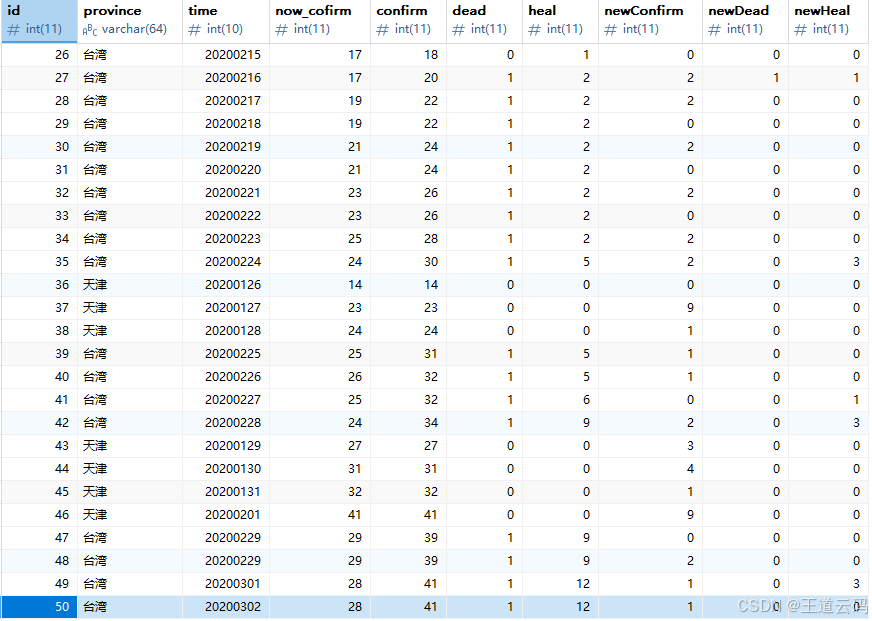Select row with id 36
The image size is (872, 621).
[434, 285]
